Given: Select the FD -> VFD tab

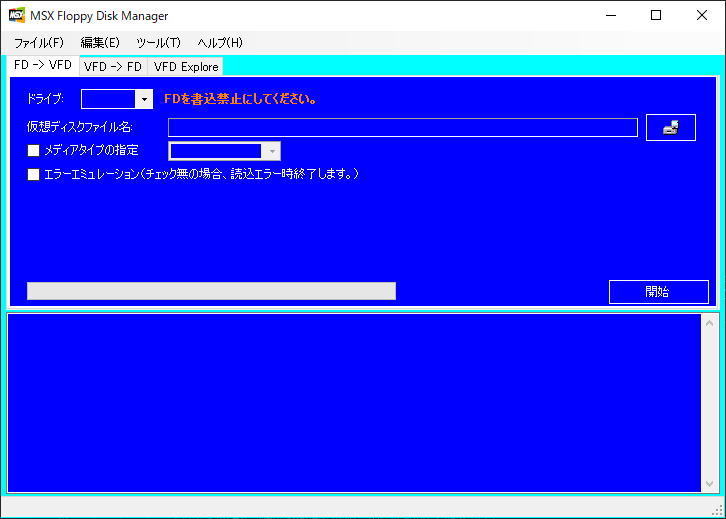Looking at the screenshot, I should (42, 65).
